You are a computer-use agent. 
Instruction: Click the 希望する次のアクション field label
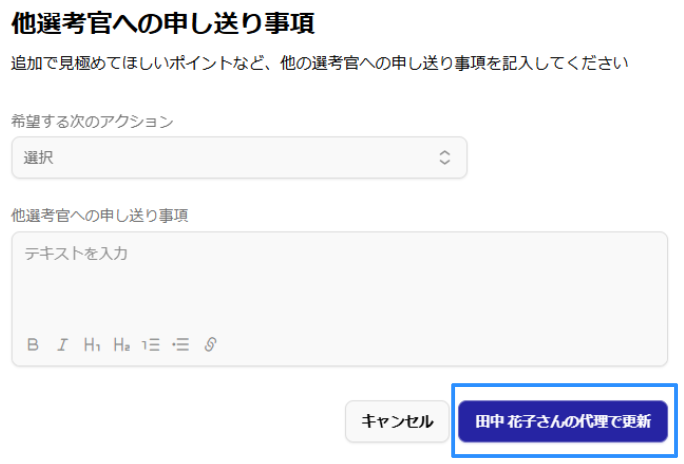(x=92, y=122)
